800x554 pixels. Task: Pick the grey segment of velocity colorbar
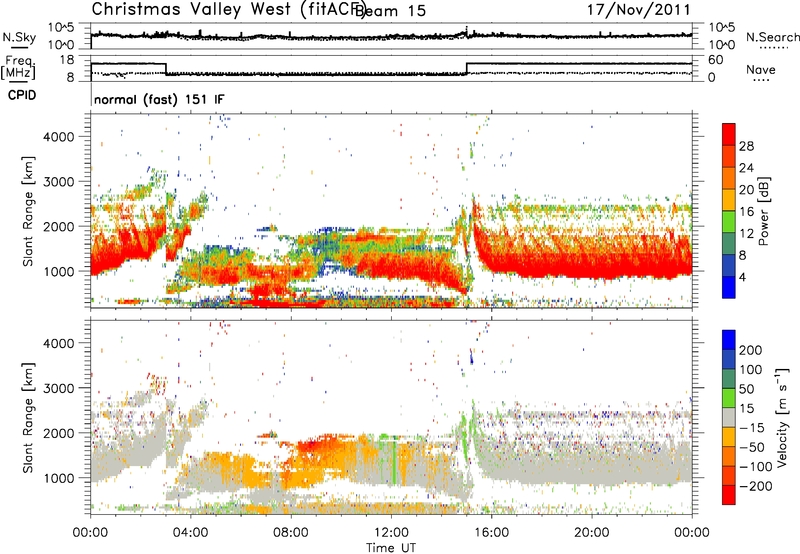point(729,417)
